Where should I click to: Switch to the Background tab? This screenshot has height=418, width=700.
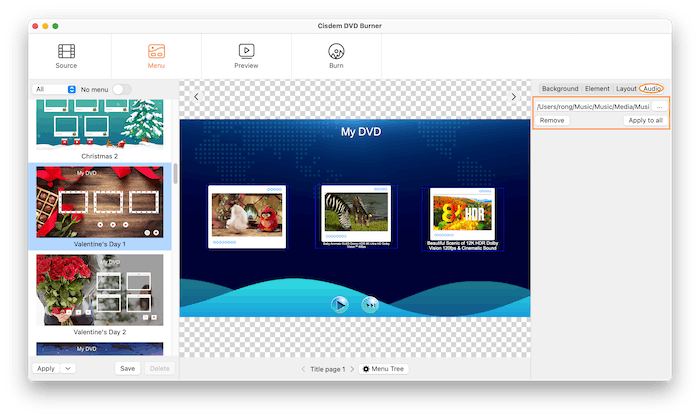(x=559, y=89)
